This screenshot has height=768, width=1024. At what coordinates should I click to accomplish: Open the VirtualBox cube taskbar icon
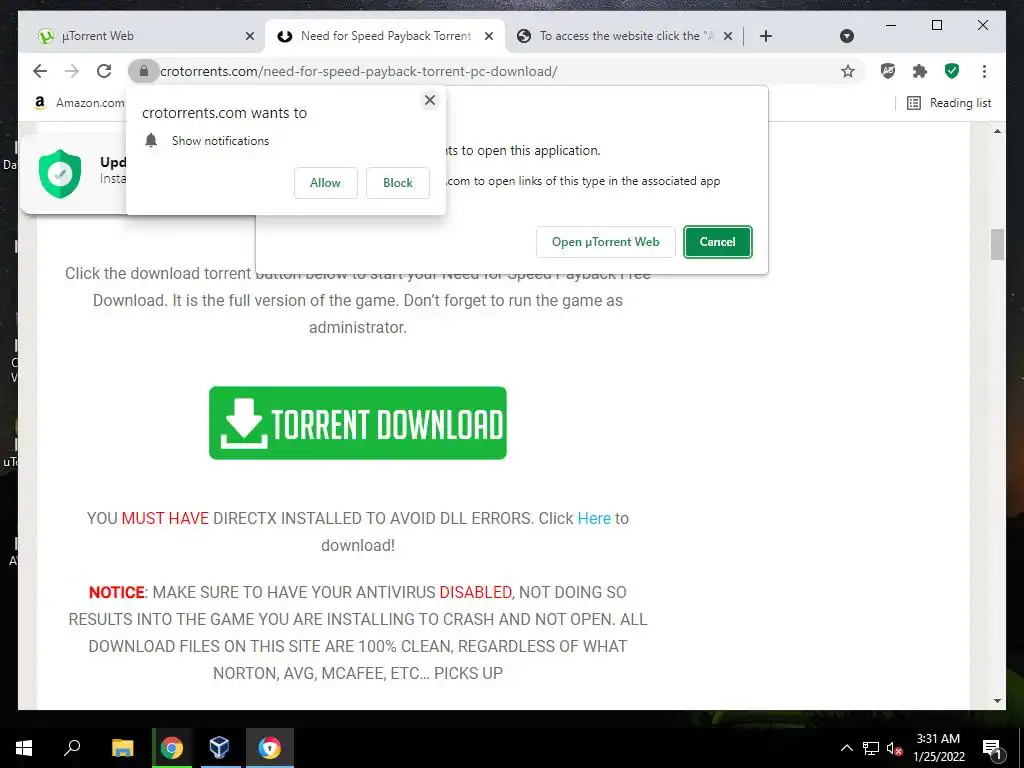tap(219, 748)
